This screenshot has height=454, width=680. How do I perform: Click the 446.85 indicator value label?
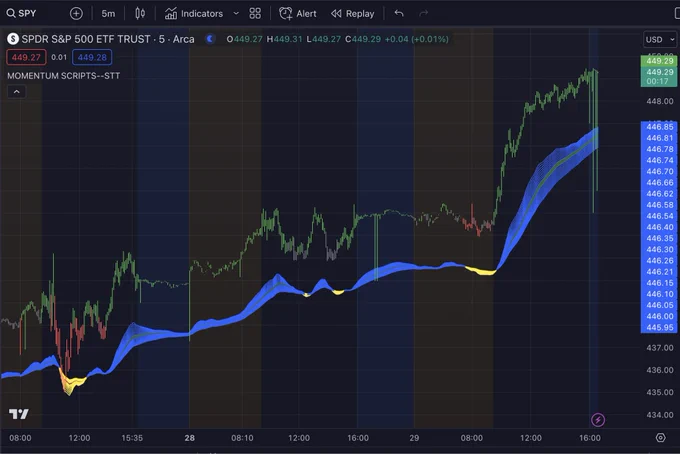[659, 127]
